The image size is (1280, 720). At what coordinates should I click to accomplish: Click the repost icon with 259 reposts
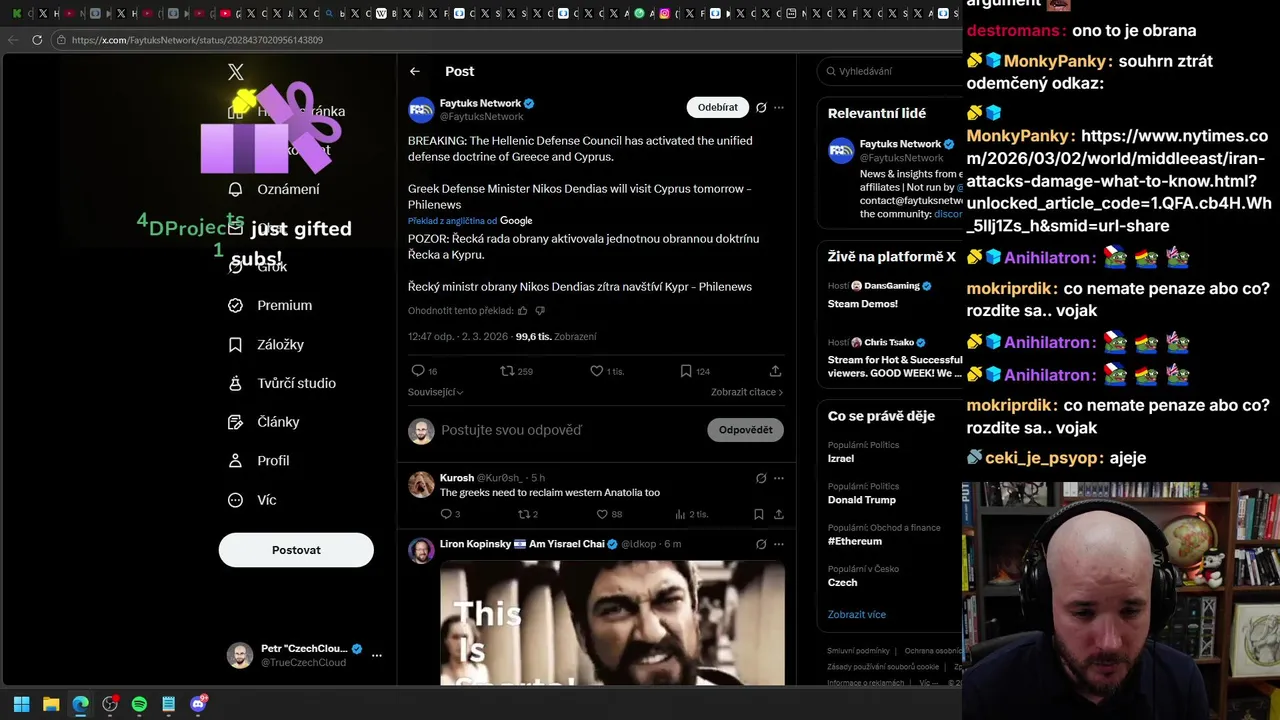point(507,371)
